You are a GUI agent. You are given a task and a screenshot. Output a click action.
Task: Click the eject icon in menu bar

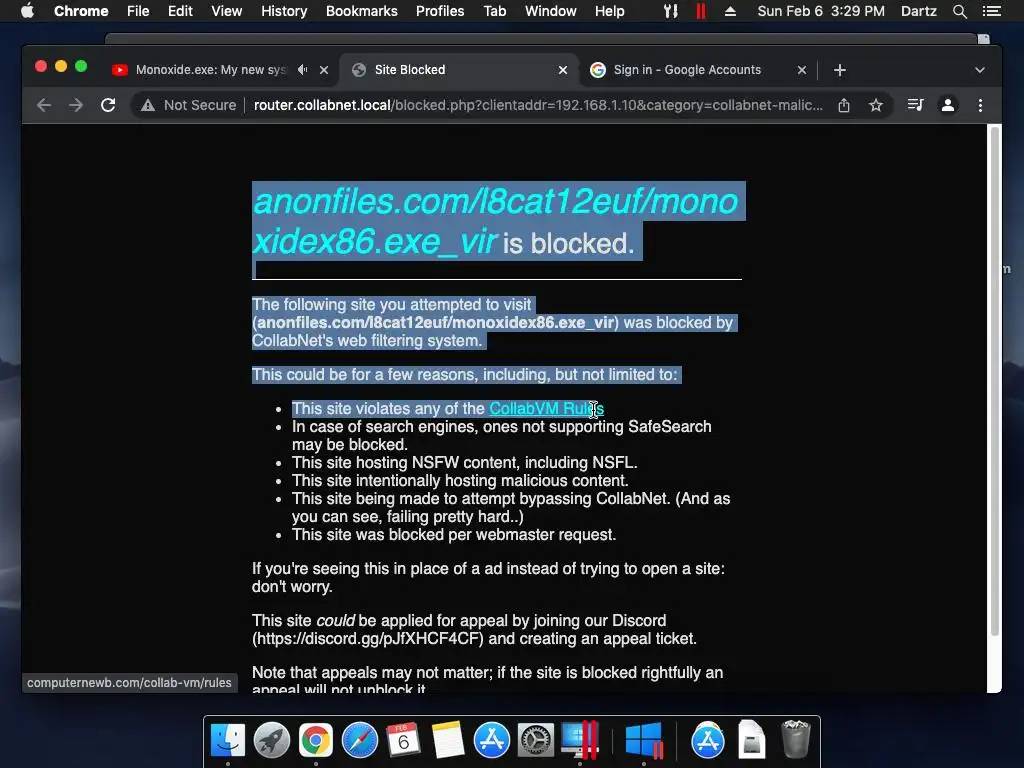coord(730,11)
